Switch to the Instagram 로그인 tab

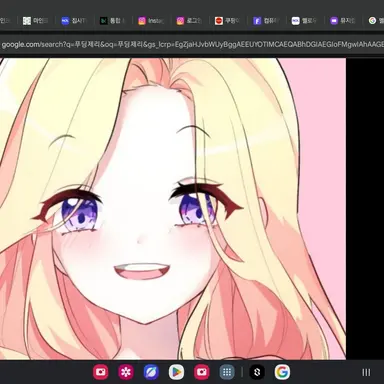(189, 21)
